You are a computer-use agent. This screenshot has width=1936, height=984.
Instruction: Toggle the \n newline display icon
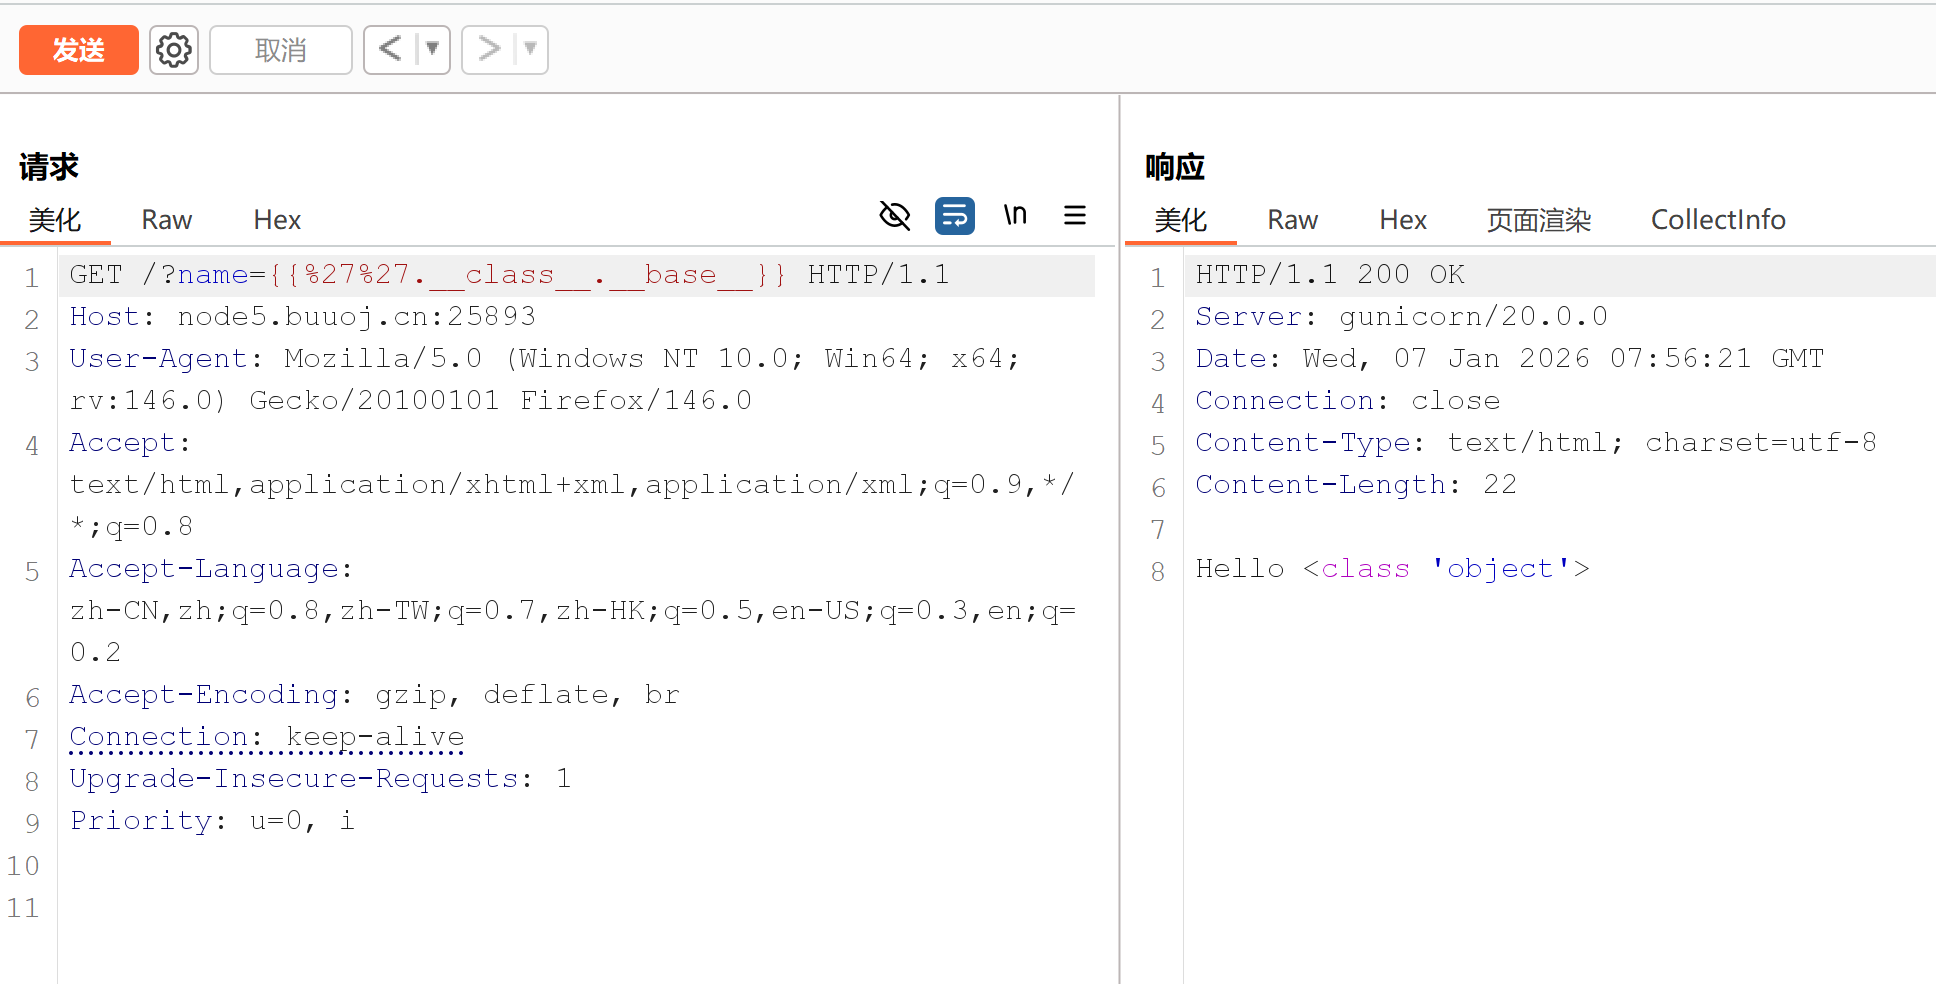(1015, 216)
